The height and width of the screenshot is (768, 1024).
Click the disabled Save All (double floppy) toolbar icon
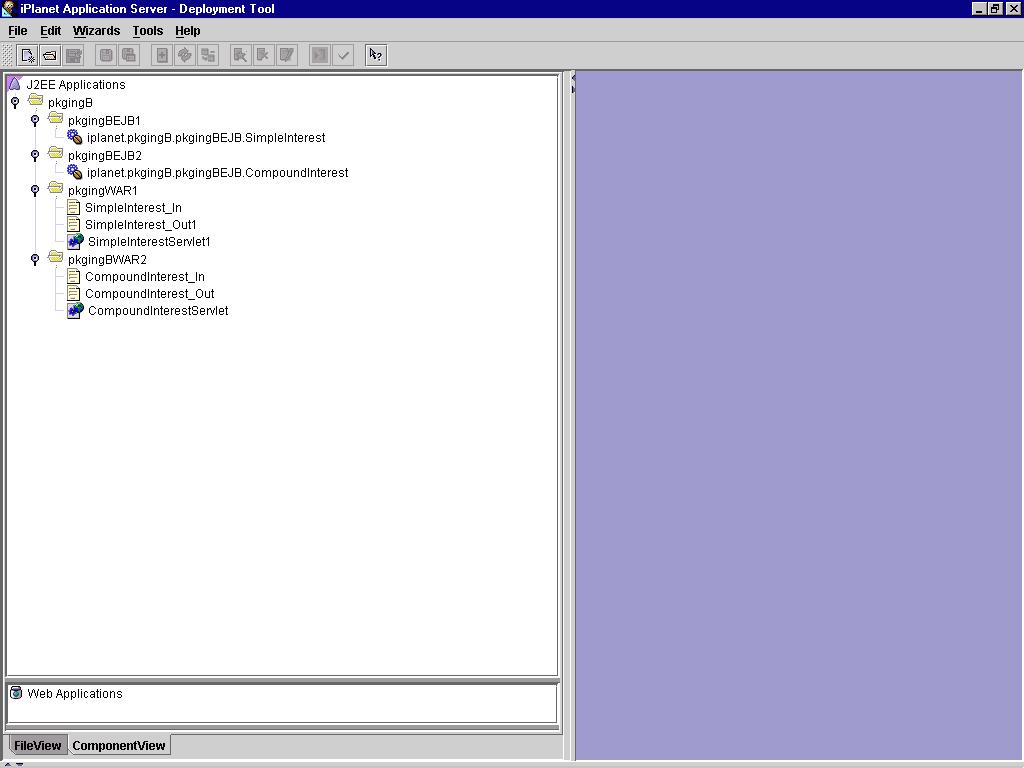click(x=129, y=56)
